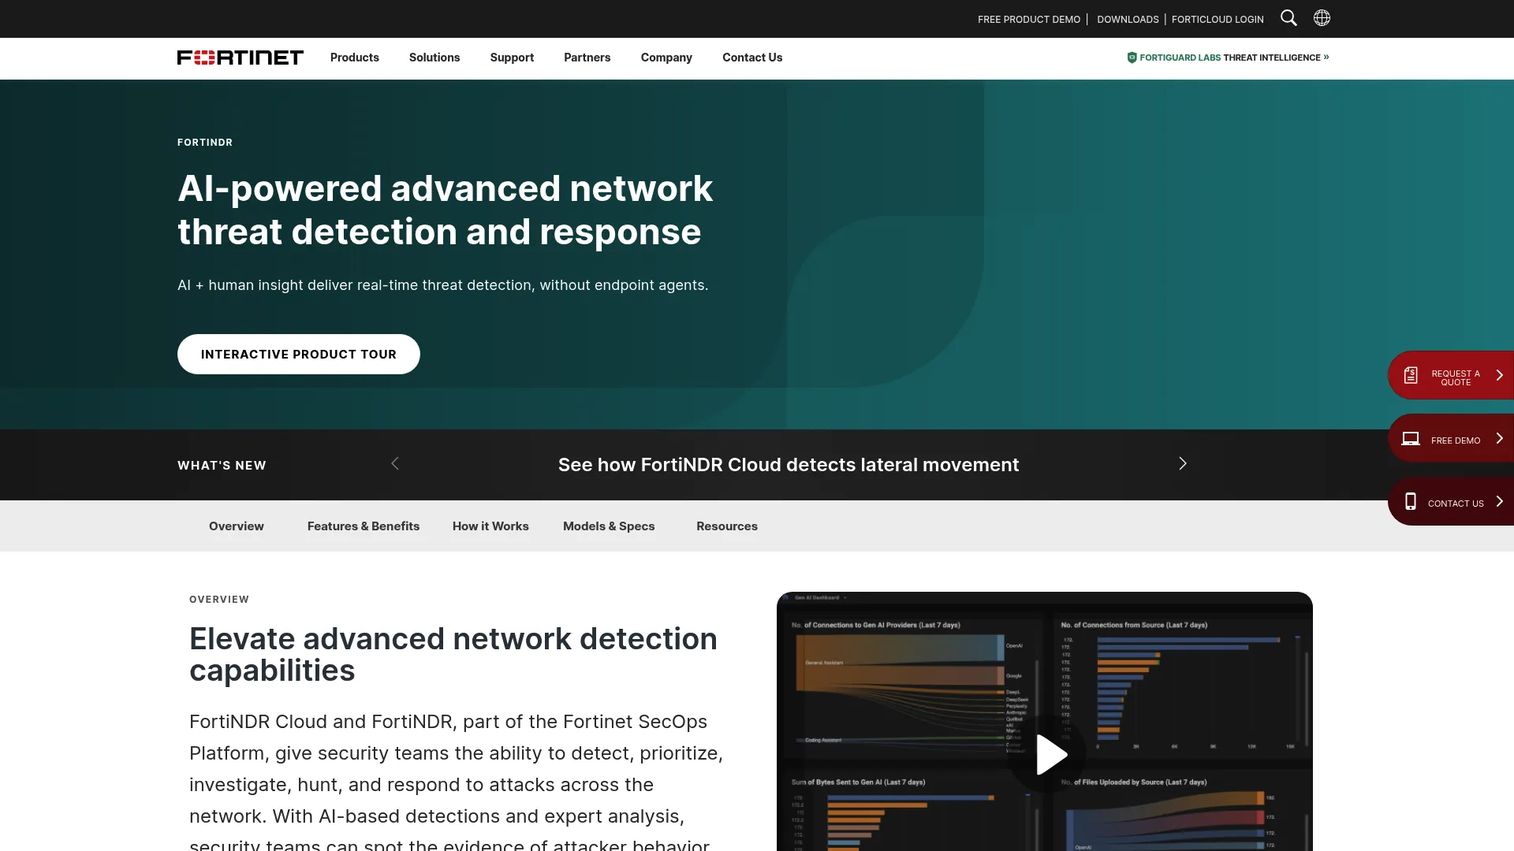Screen dimensions: 1514x851
Task: Open the Products menu
Action: [x=355, y=58]
